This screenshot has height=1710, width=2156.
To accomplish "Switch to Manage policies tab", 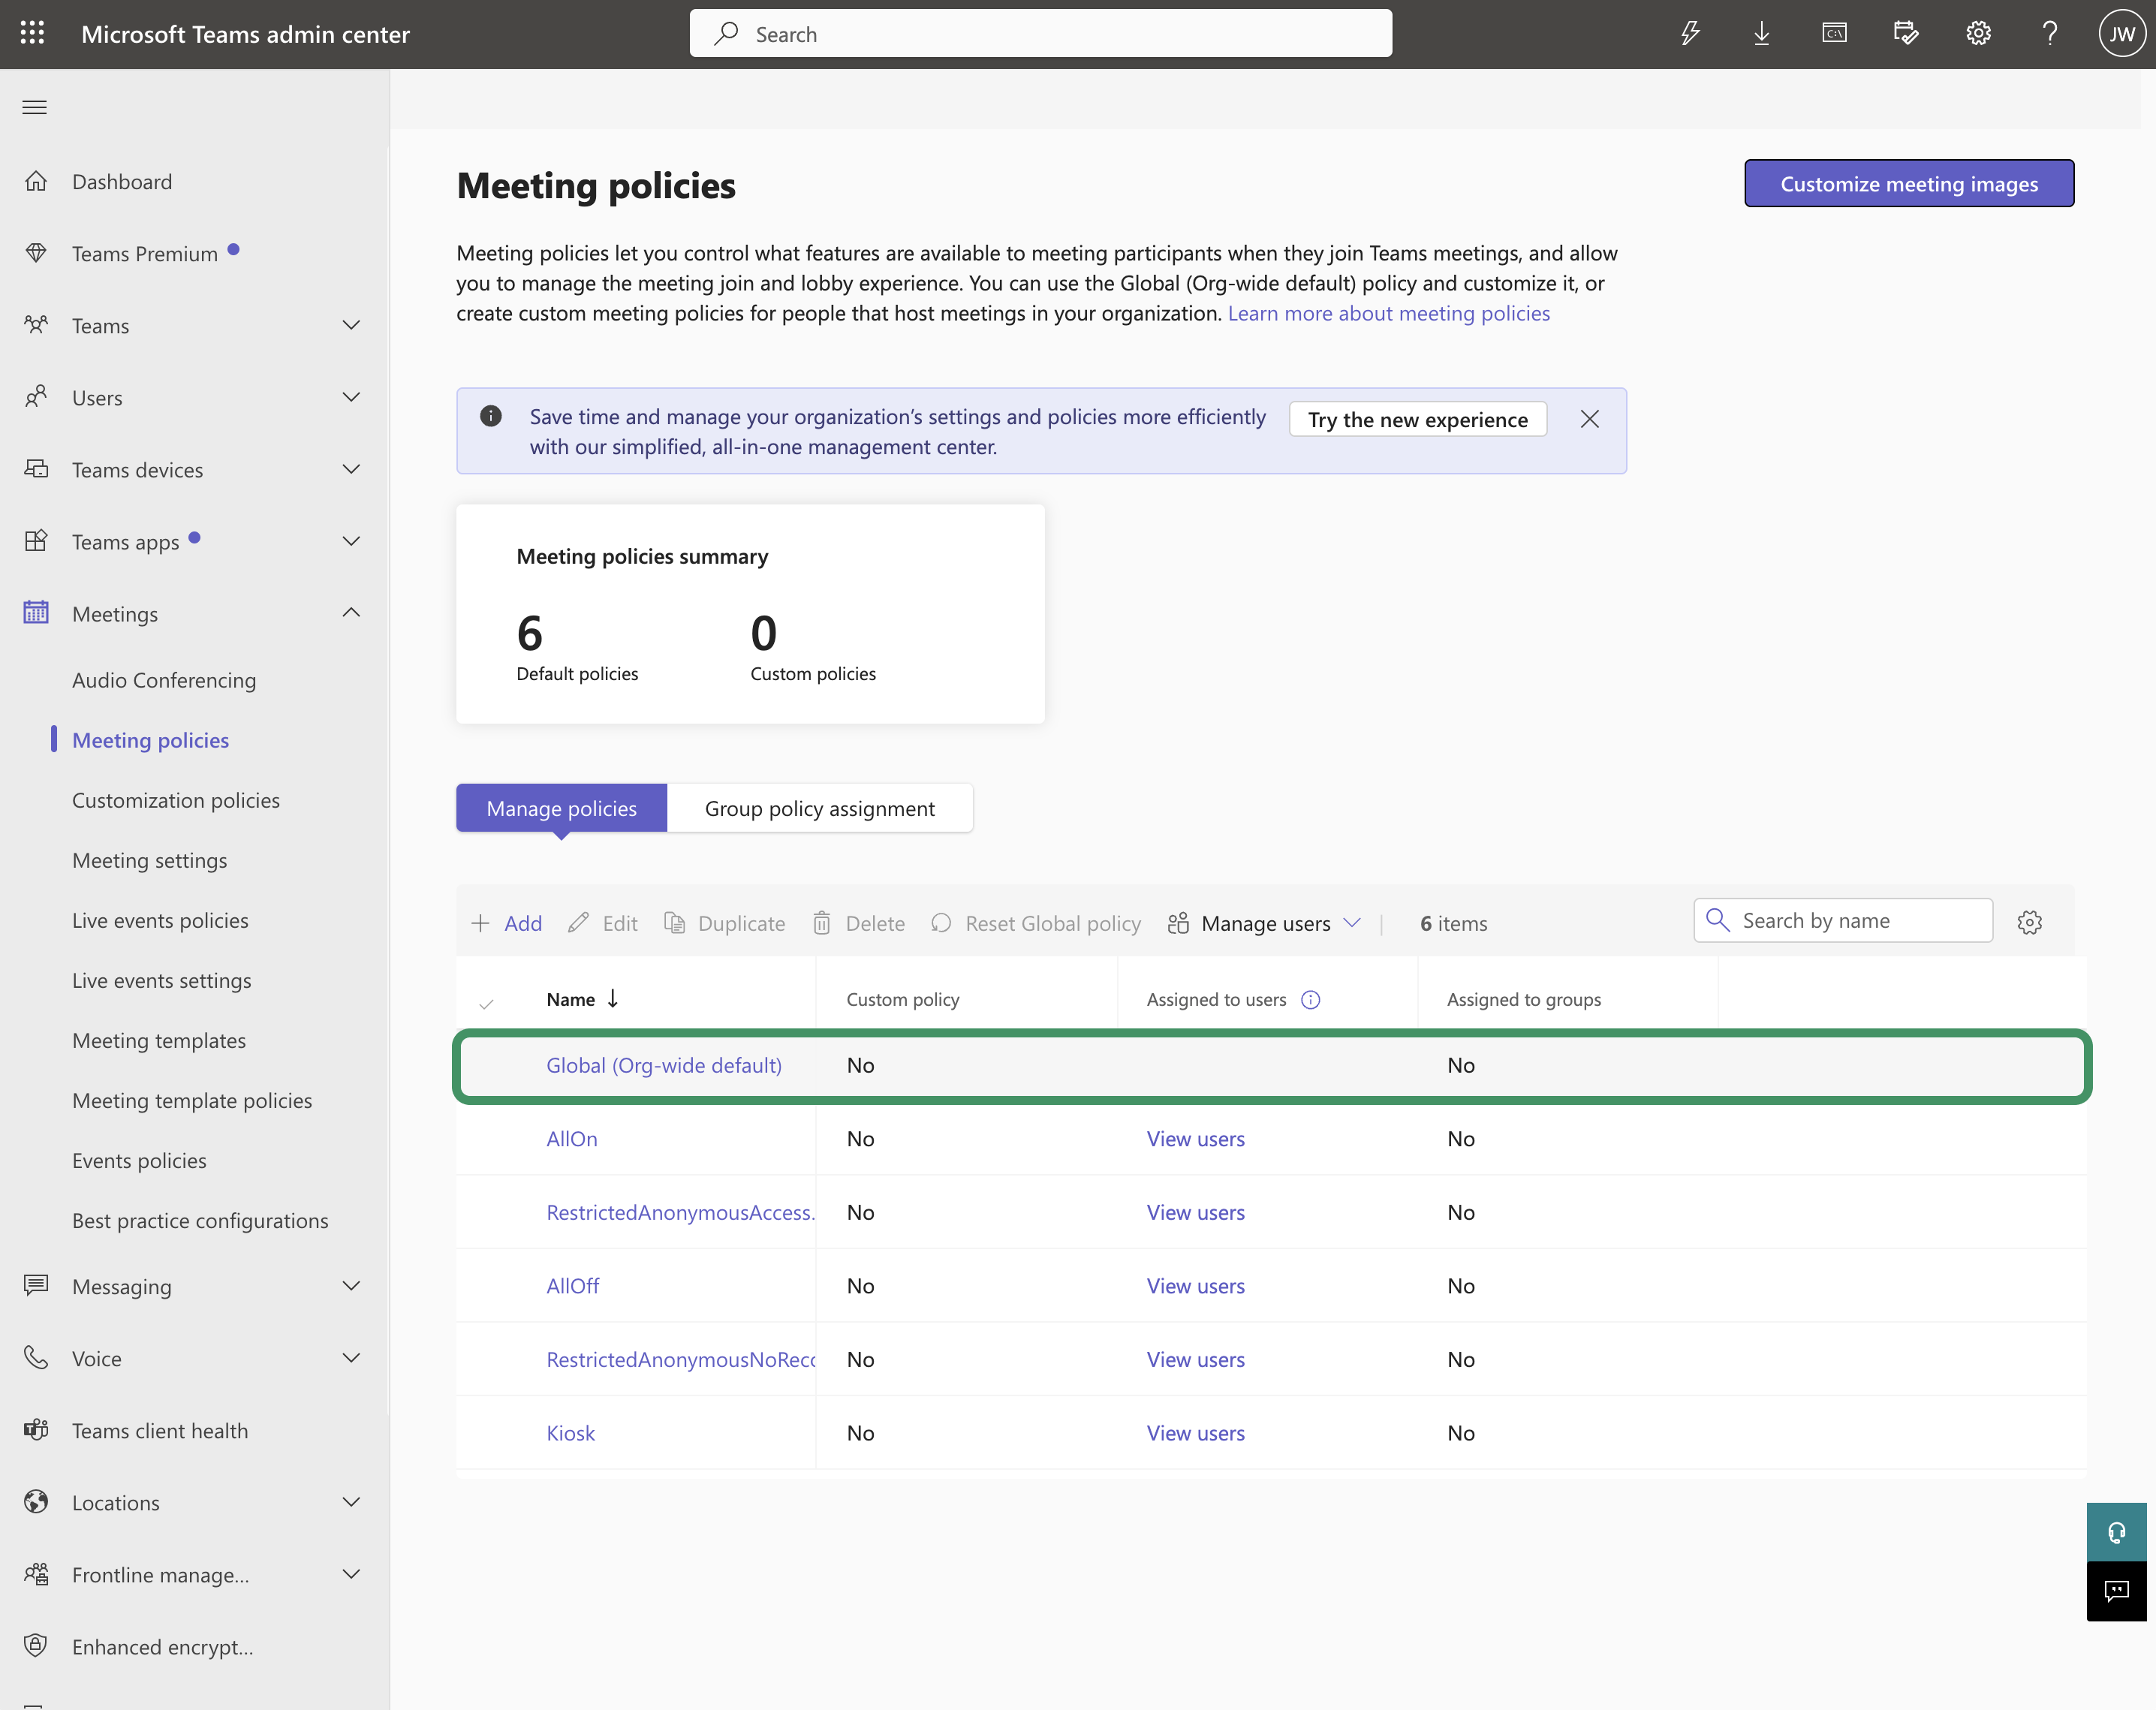I will (x=561, y=808).
